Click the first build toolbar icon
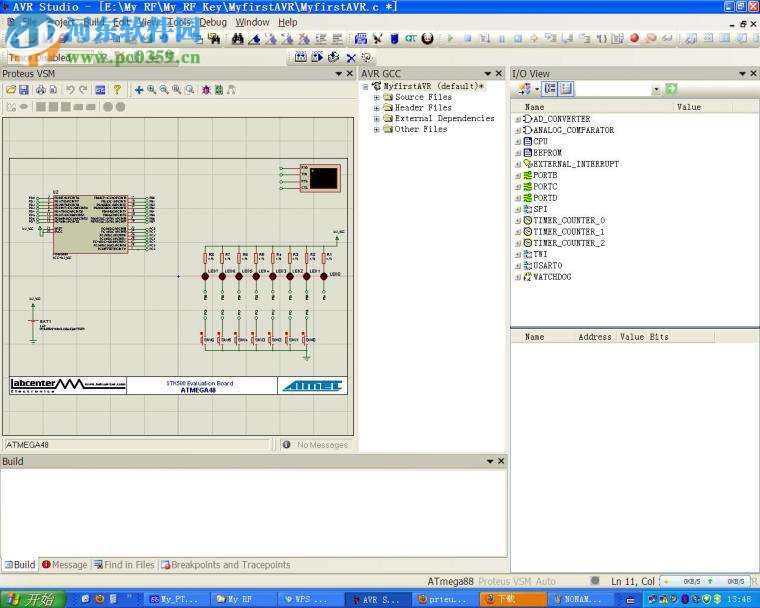 pyautogui.click(x=301, y=57)
